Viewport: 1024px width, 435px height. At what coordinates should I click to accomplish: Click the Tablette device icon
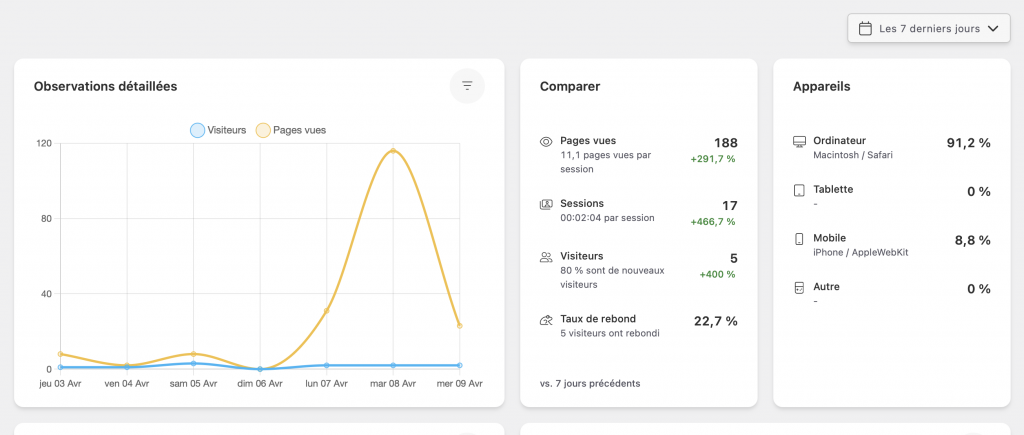(x=799, y=191)
